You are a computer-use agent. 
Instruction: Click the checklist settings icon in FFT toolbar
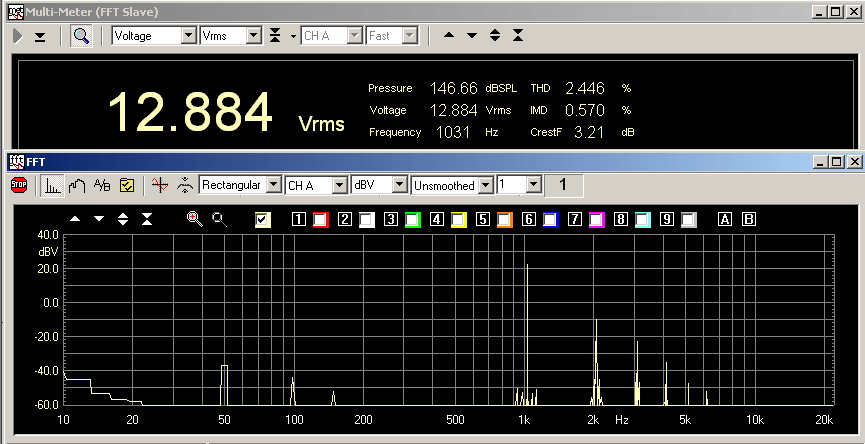coord(127,185)
